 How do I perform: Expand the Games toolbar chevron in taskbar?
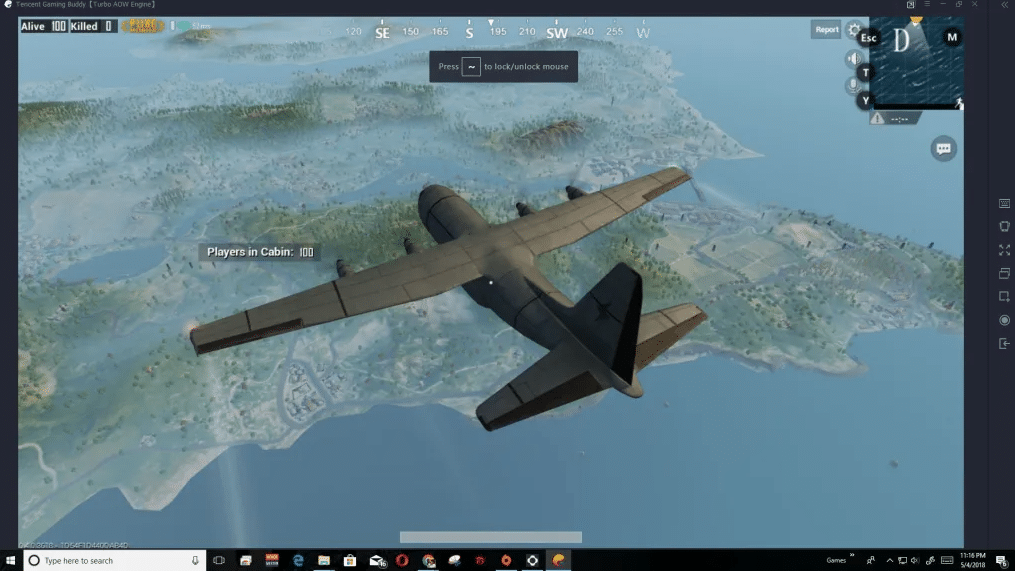point(852,555)
